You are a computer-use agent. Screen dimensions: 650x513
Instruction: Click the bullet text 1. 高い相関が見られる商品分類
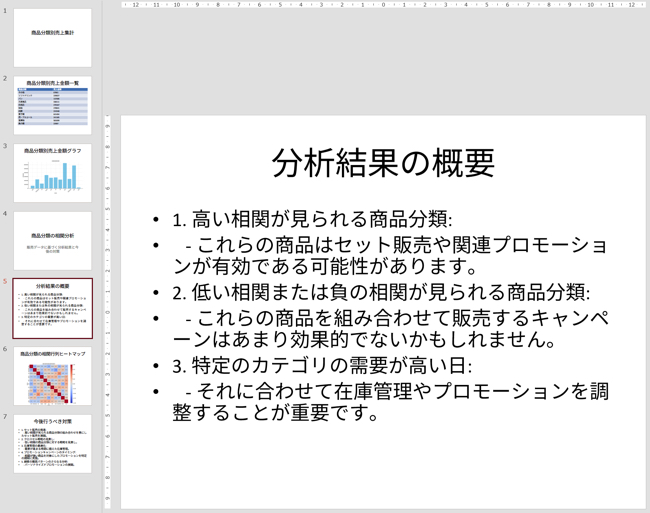point(312,219)
